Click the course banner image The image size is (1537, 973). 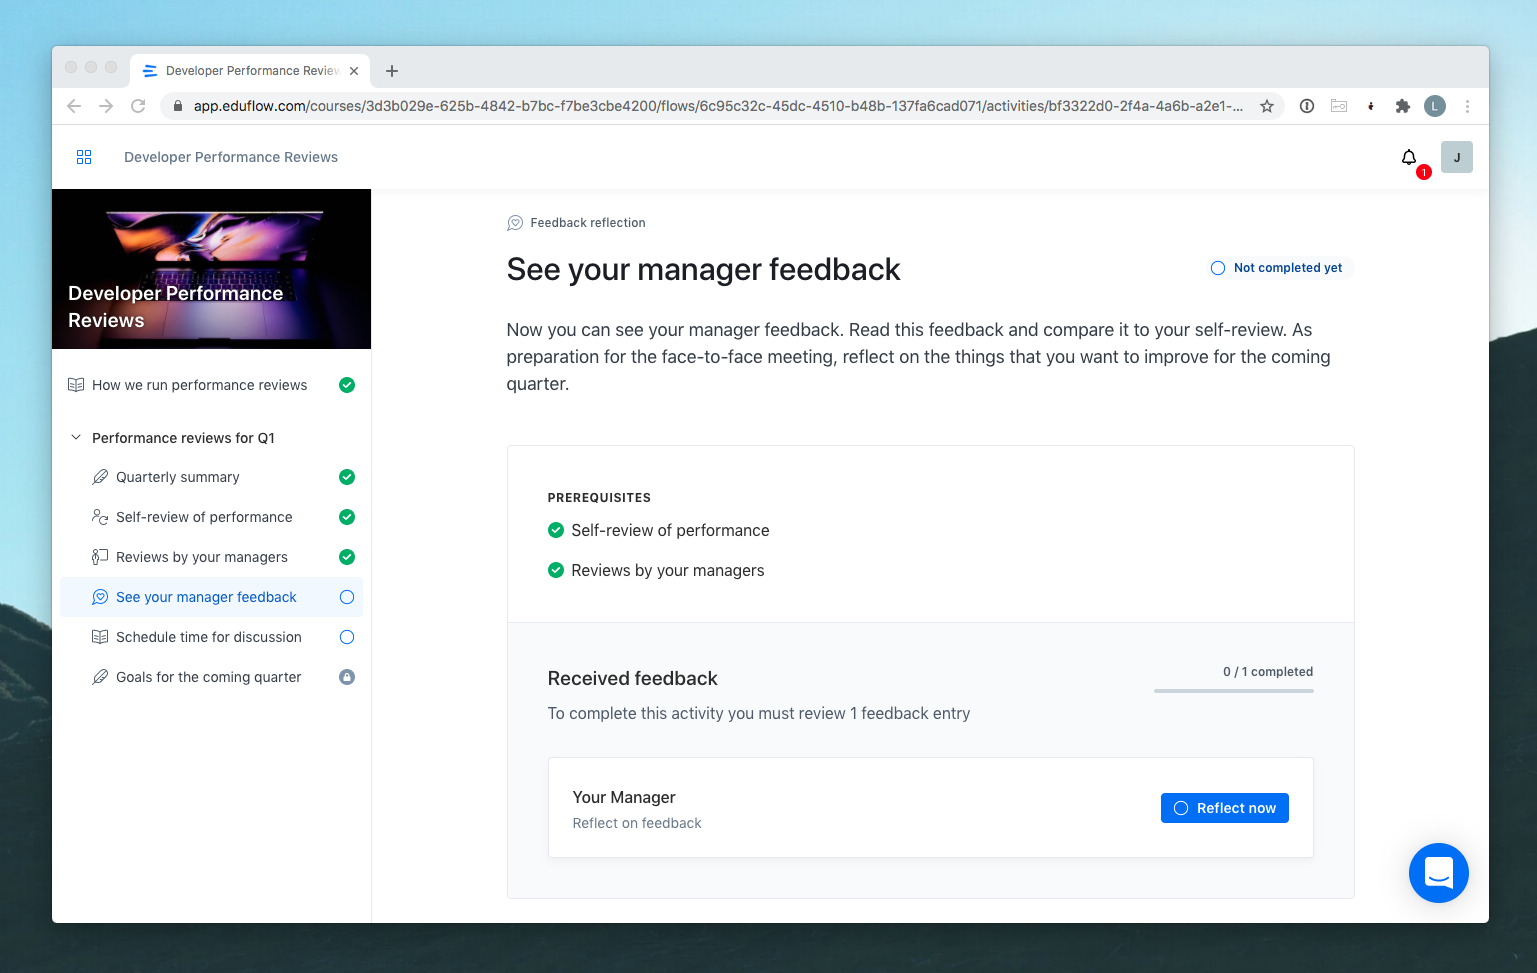[211, 269]
